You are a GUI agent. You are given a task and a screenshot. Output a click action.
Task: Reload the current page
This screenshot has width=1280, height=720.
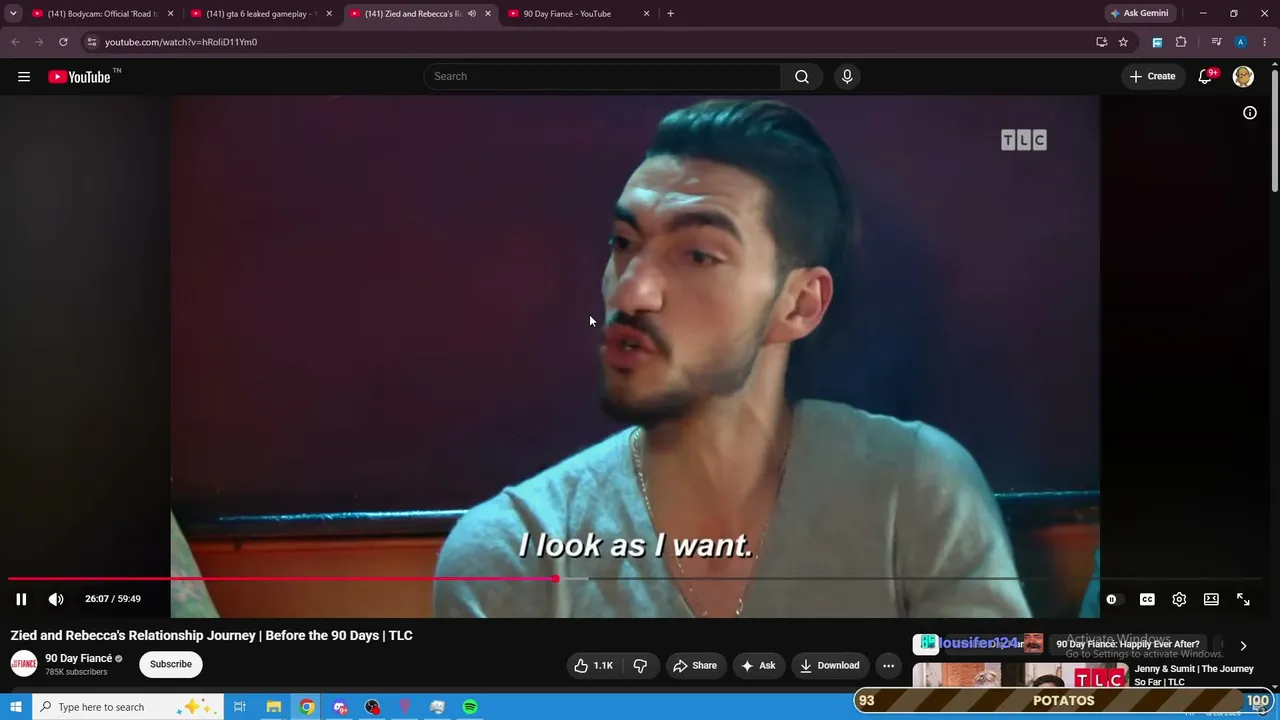(x=63, y=42)
